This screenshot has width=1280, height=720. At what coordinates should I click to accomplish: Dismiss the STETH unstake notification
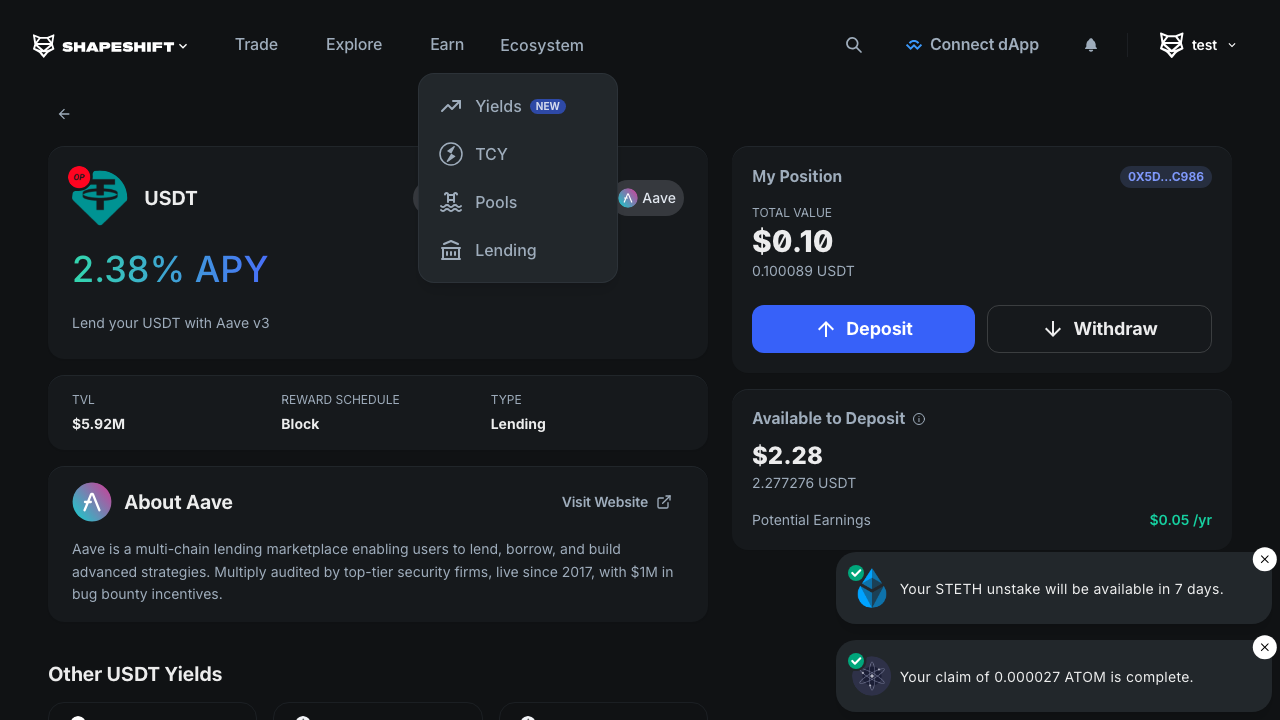point(1264,559)
